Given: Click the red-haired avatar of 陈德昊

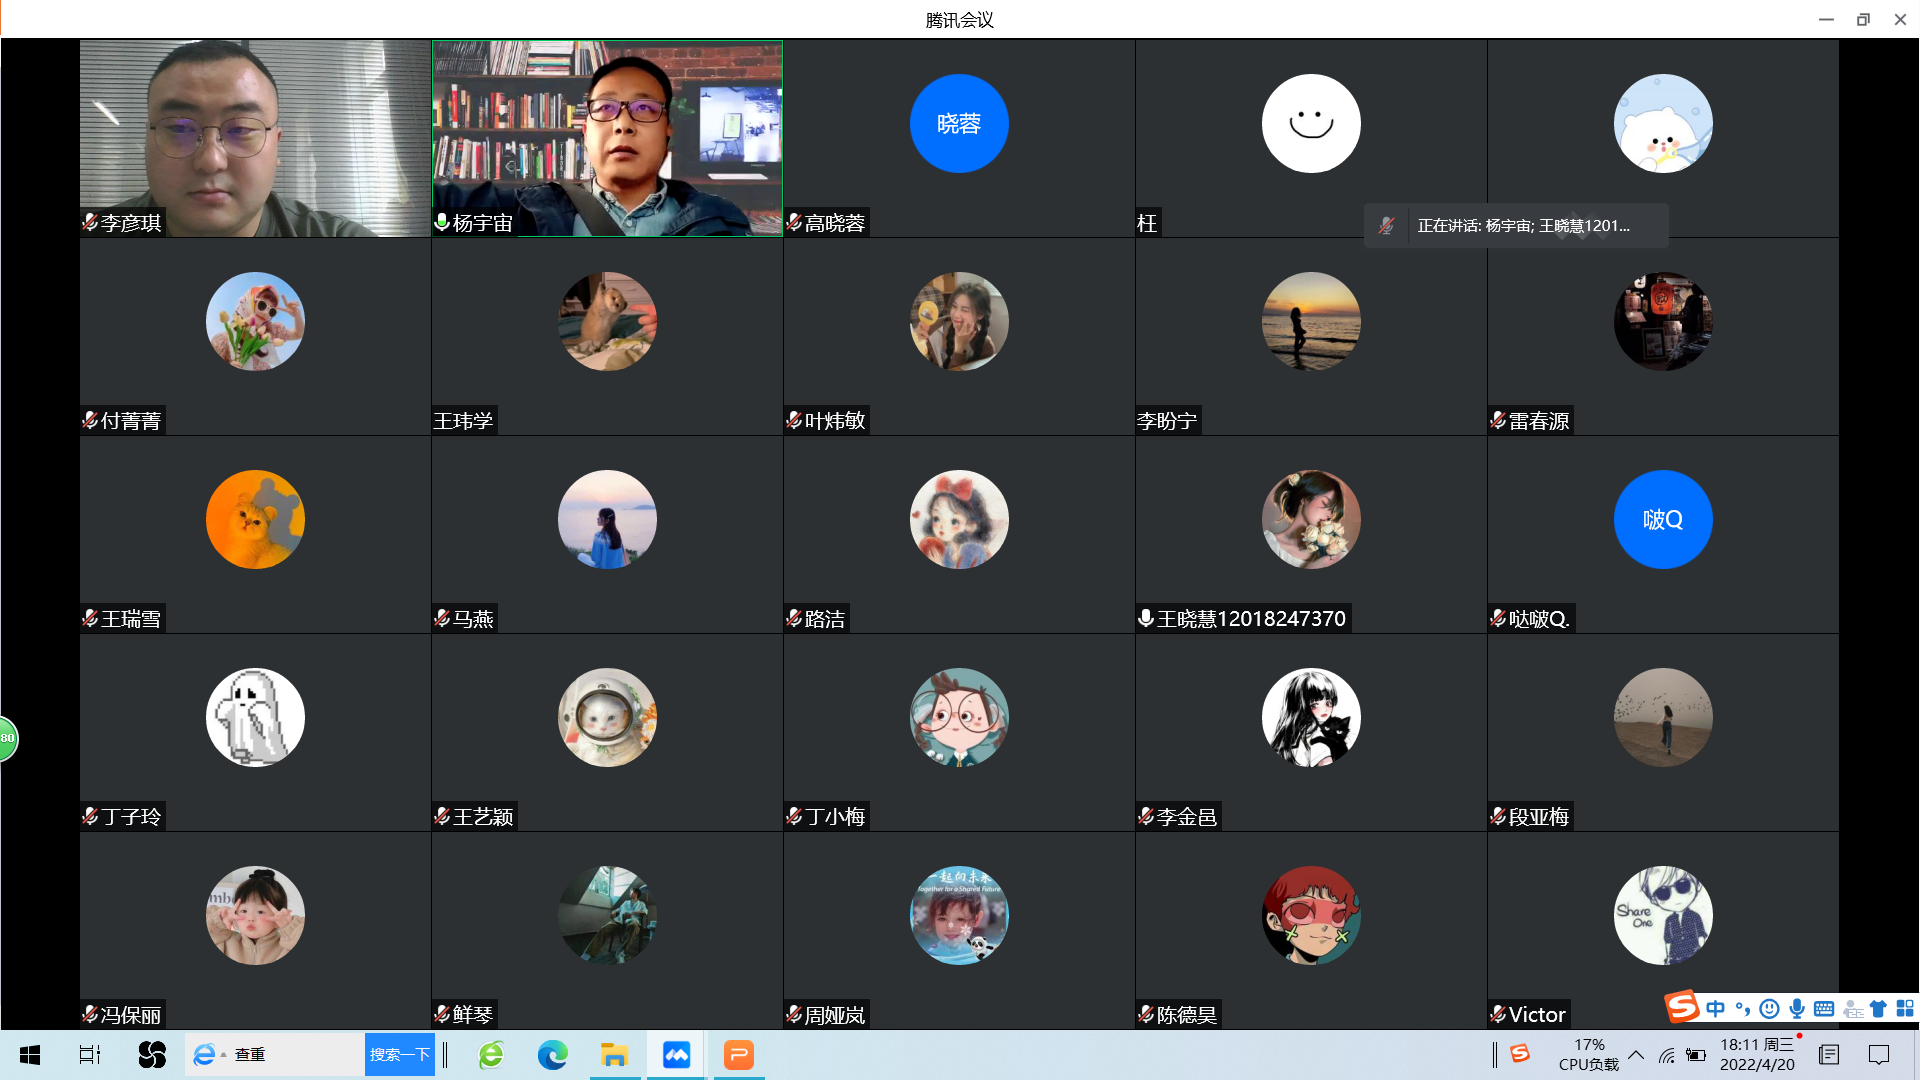Looking at the screenshot, I should tap(1311, 915).
